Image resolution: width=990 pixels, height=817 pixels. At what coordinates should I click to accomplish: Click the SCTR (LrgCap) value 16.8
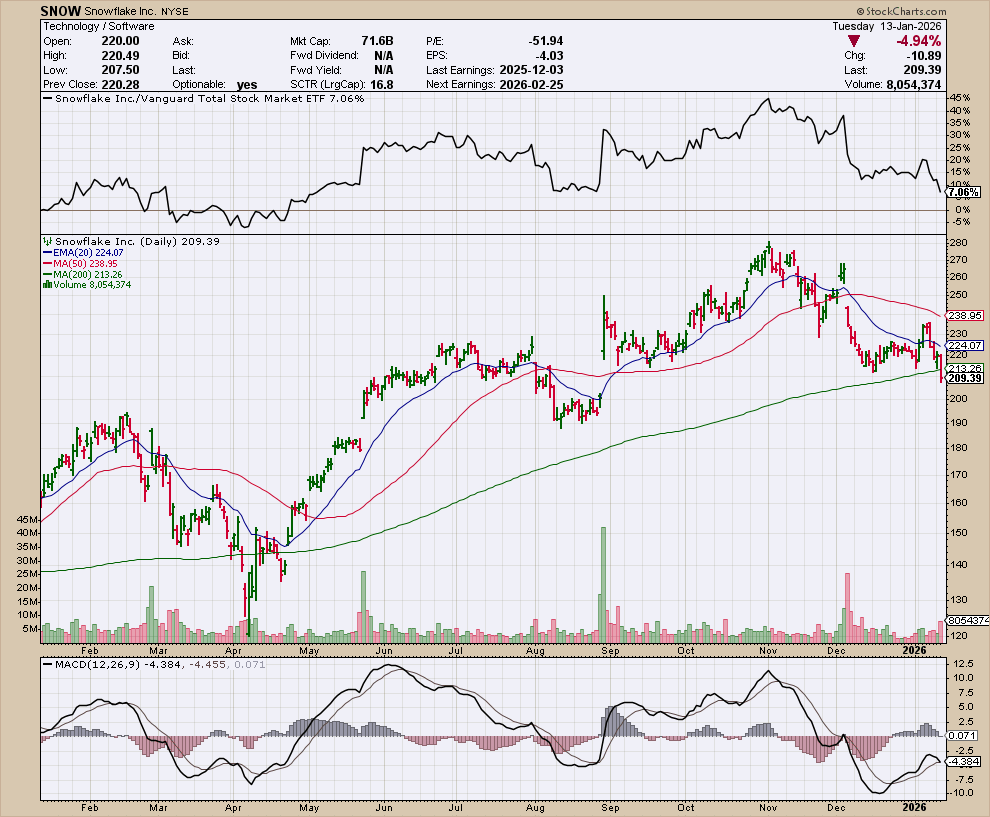[x=382, y=85]
